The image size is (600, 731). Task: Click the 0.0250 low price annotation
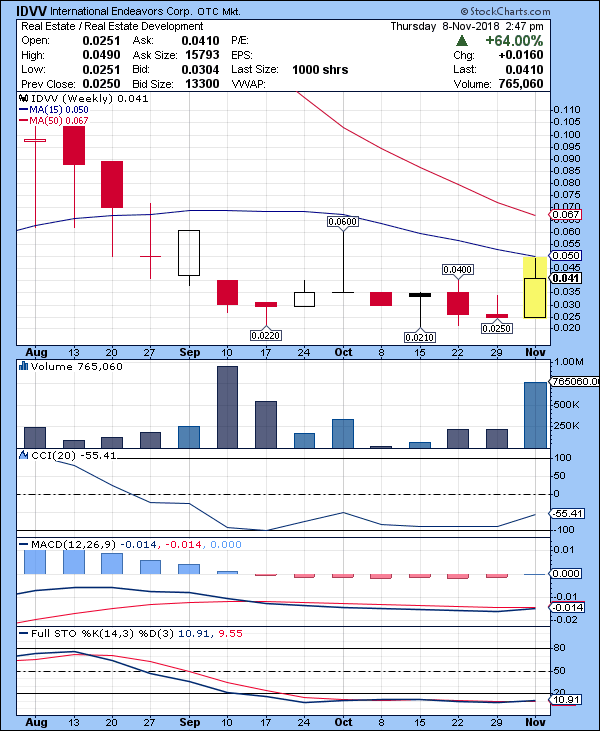coord(497,329)
